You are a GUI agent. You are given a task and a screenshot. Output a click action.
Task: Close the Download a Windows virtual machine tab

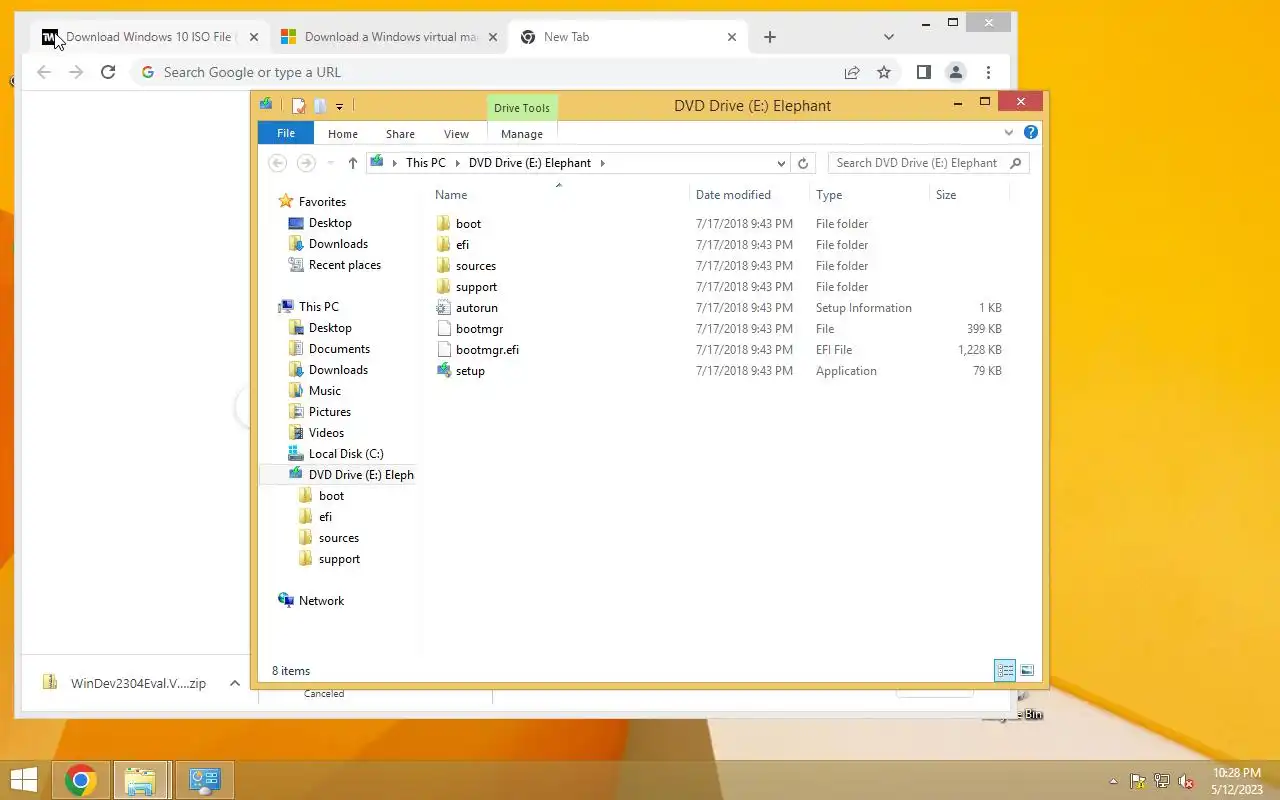pyautogui.click(x=492, y=37)
